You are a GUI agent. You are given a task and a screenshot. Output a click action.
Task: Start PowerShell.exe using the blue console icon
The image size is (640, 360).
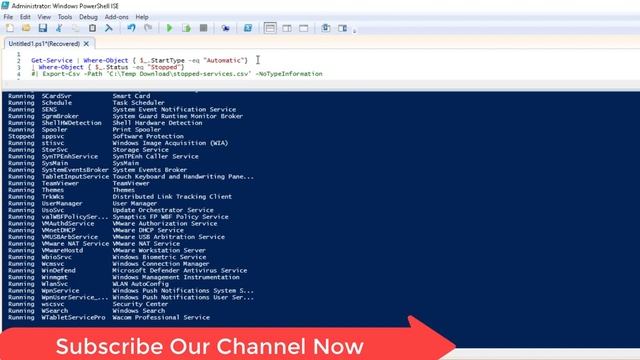point(248,28)
